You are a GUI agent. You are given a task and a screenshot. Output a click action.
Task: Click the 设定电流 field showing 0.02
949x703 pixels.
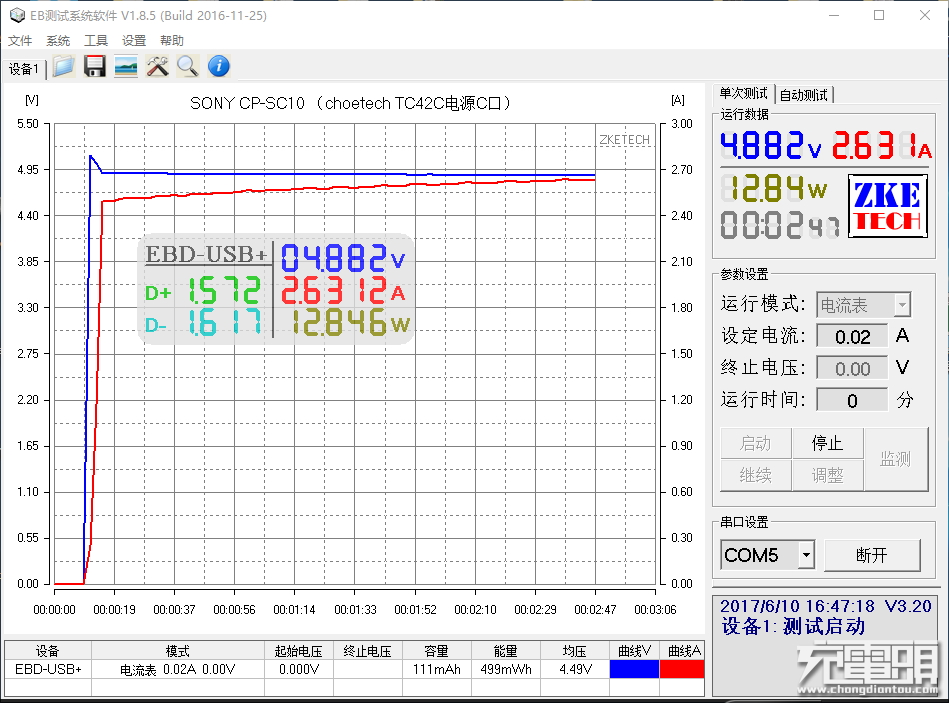(x=852, y=336)
